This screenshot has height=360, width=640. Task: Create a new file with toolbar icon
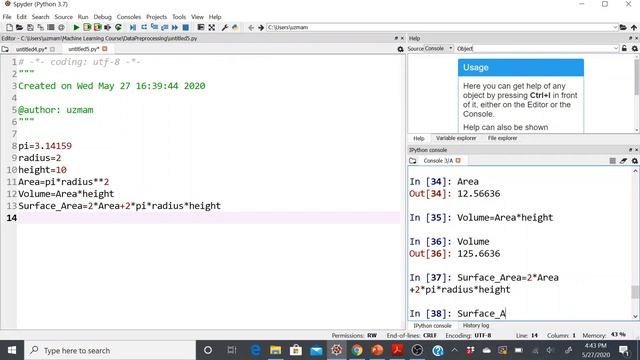[x=9, y=27]
